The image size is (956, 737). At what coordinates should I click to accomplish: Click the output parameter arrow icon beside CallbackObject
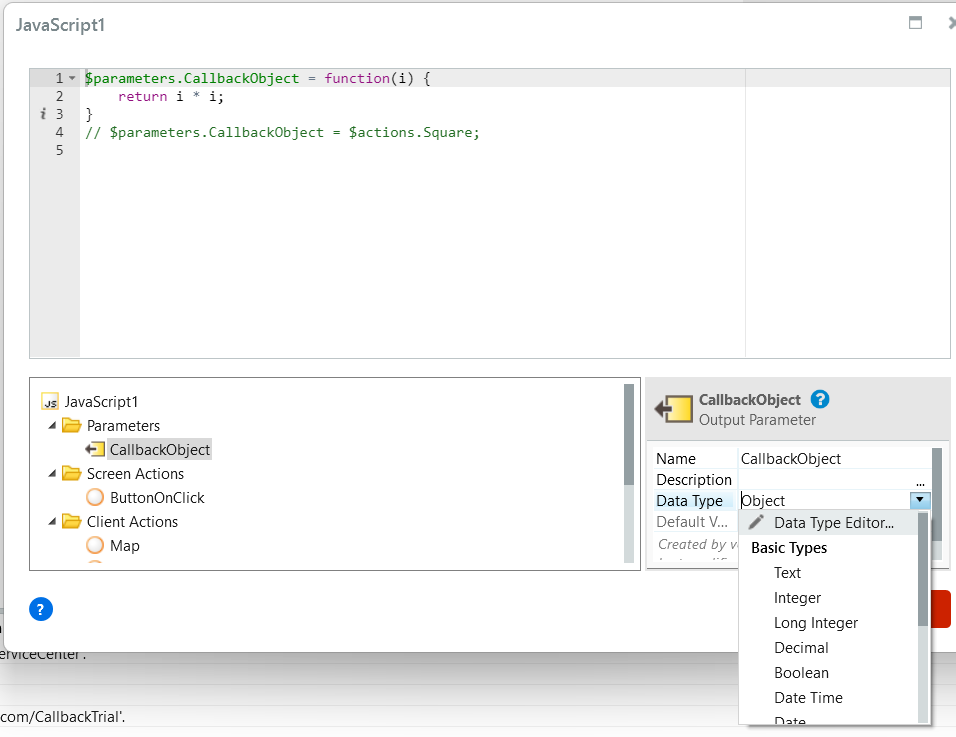coord(95,449)
